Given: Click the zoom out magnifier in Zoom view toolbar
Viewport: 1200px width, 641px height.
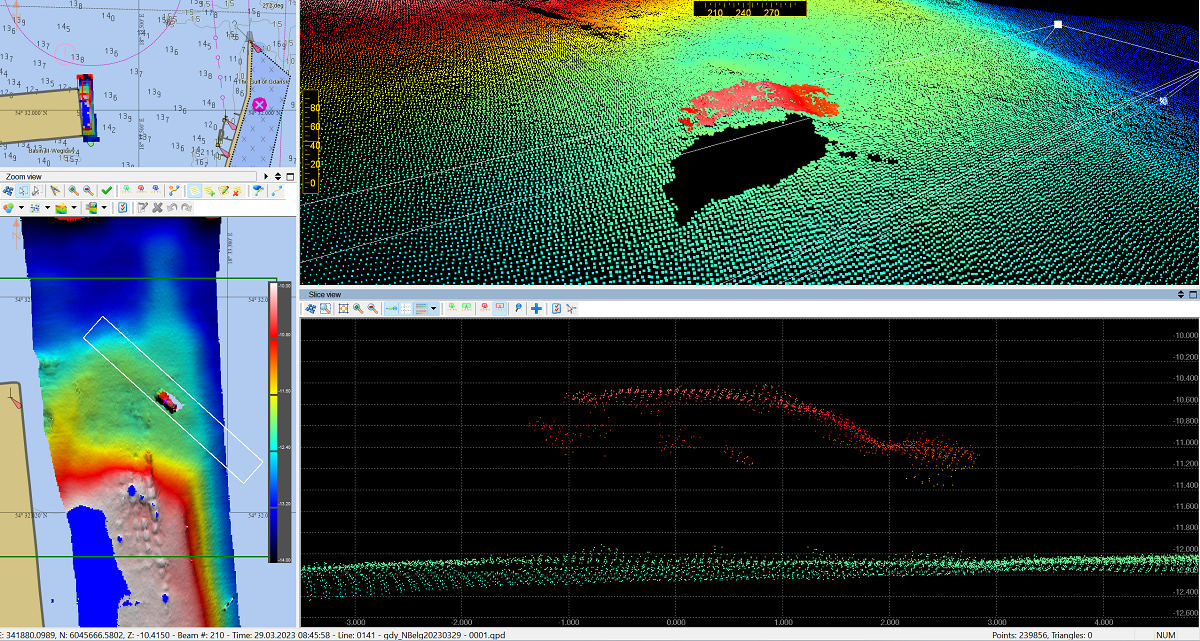Looking at the screenshot, I should [x=88, y=190].
